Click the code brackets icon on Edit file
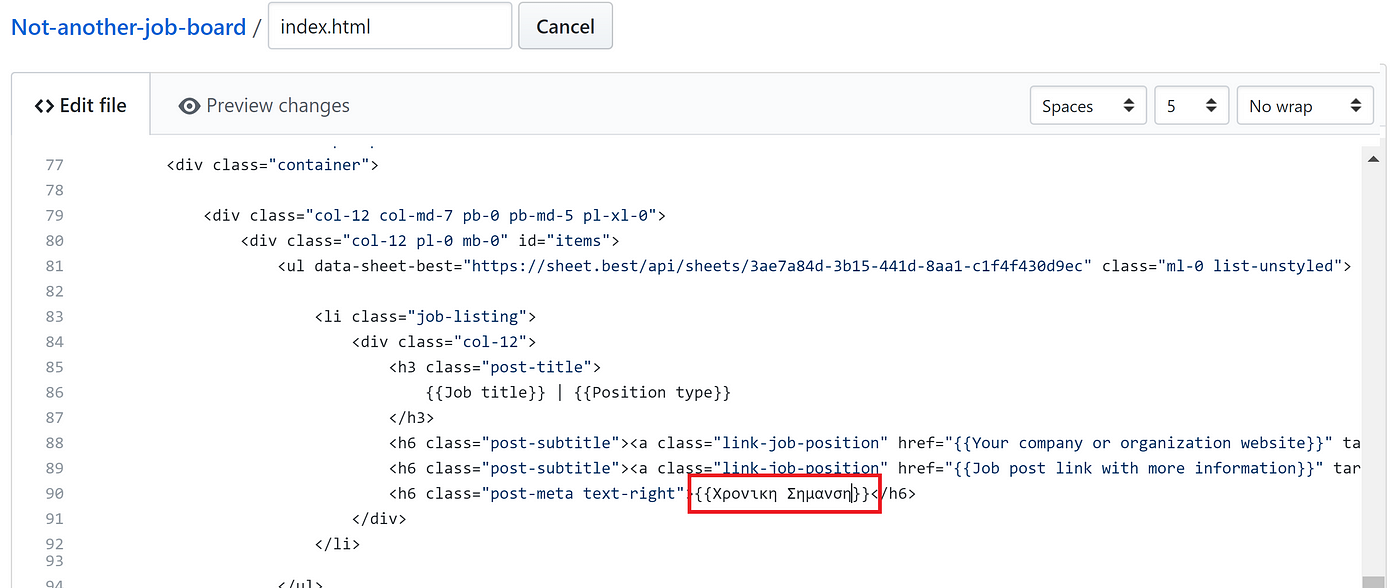This screenshot has height=588, width=1400. click(44, 106)
